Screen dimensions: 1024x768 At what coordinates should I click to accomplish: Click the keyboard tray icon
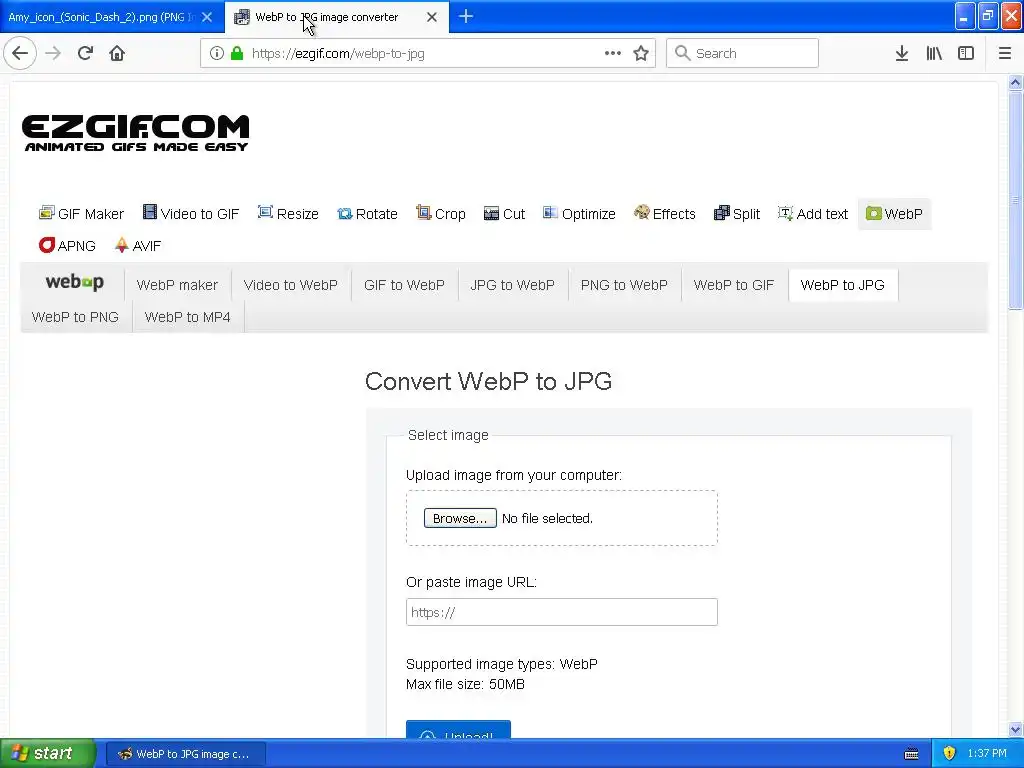click(x=911, y=754)
